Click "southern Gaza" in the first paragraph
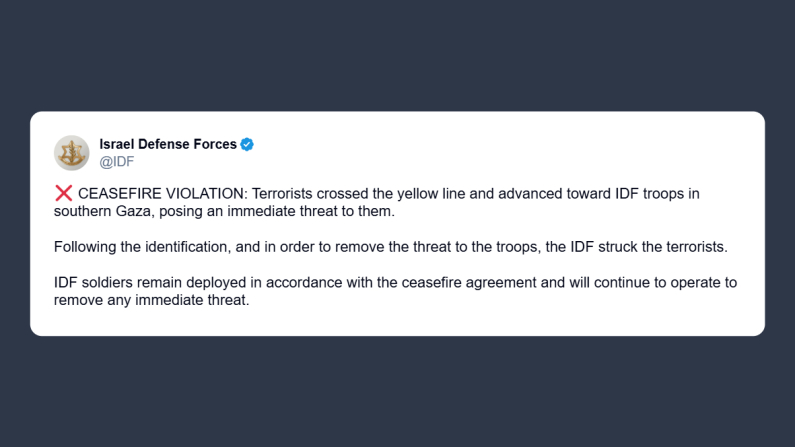This screenshot has height=447, width=795. pos(101,211)
